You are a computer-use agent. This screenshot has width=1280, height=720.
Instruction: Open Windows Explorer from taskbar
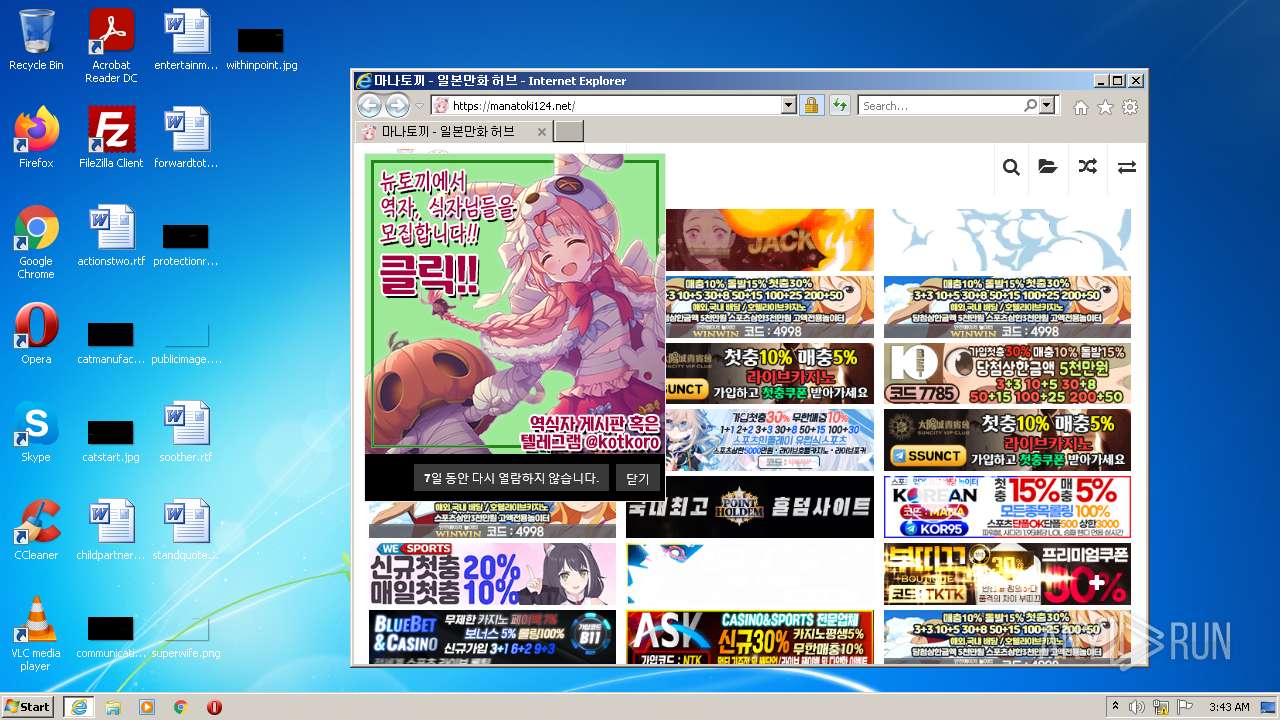pos(113,707)
